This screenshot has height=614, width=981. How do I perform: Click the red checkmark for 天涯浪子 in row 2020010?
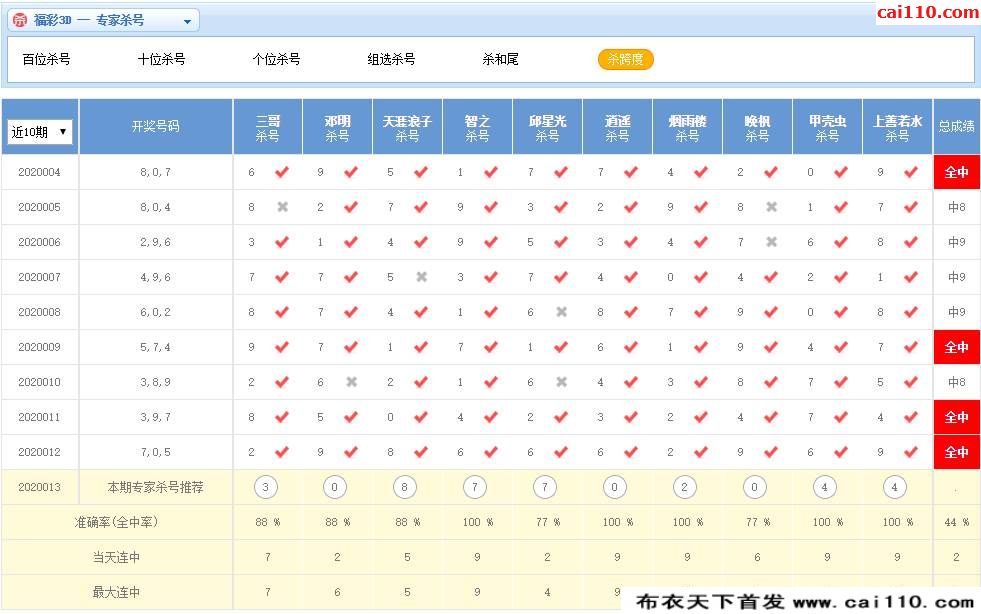421,381
